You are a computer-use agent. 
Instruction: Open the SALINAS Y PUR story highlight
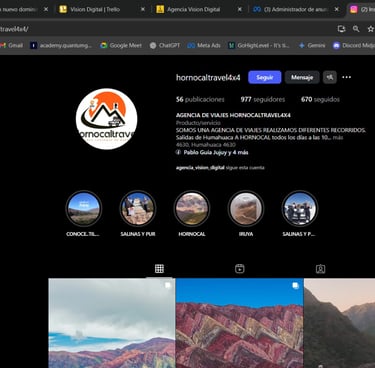[x=138, y=213]
